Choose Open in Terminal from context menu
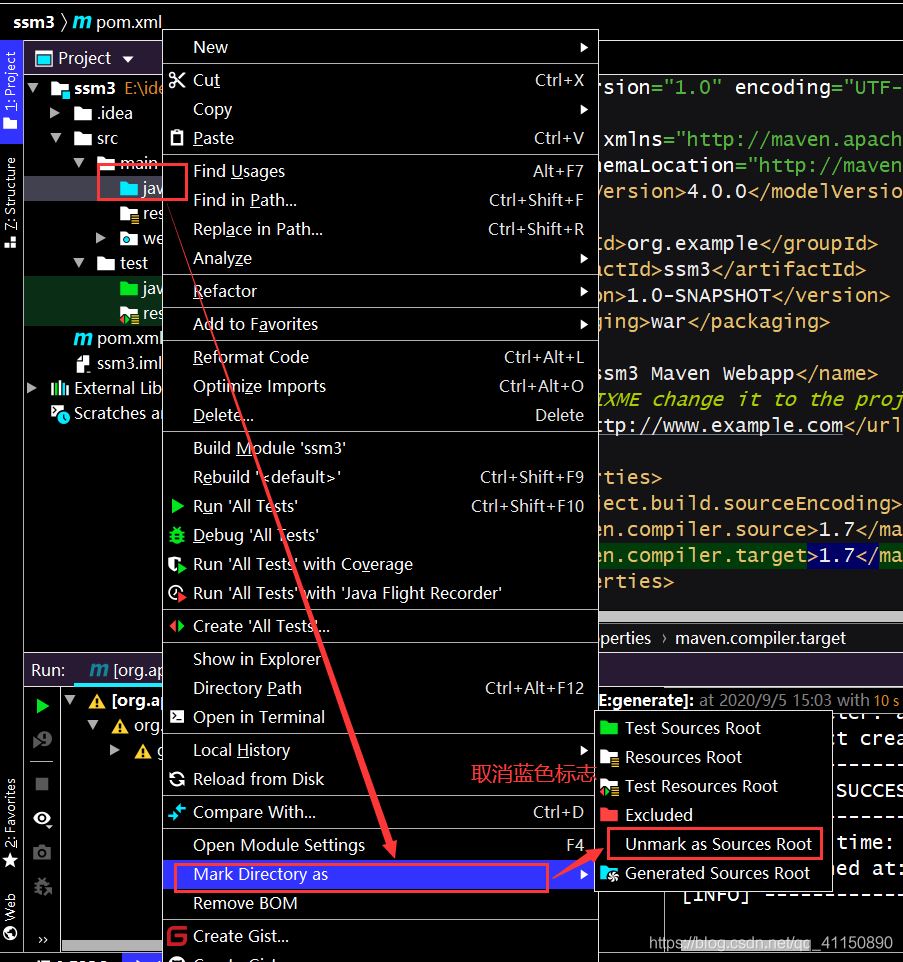Screen dimensions: 903x962 coord(258,717)
